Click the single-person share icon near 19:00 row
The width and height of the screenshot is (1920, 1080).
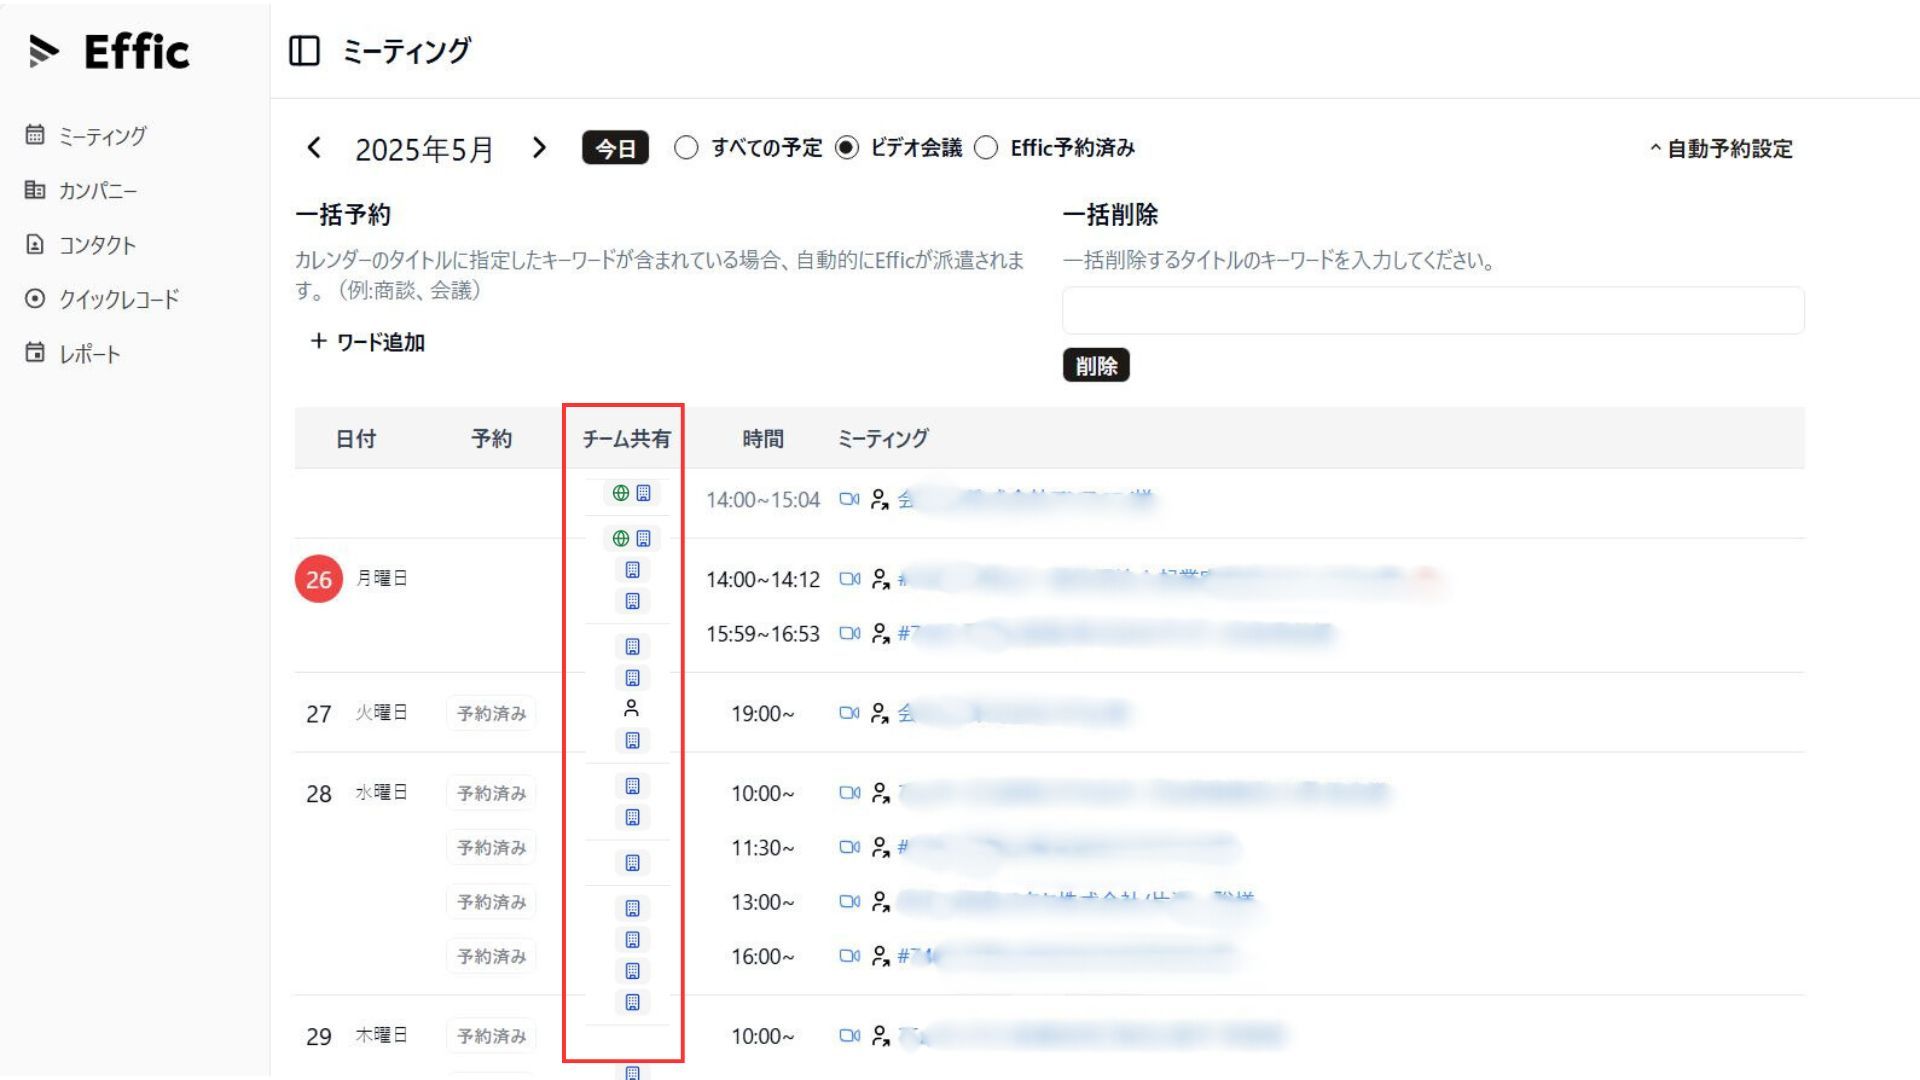[631, 708]
